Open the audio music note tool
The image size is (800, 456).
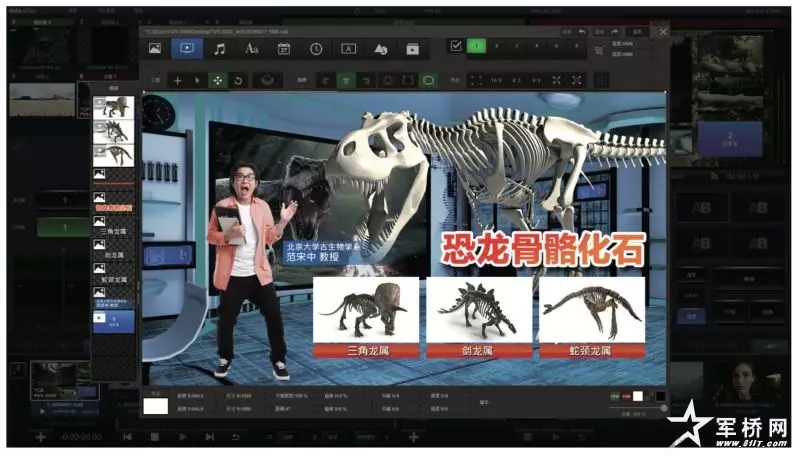tap(219, 48)
